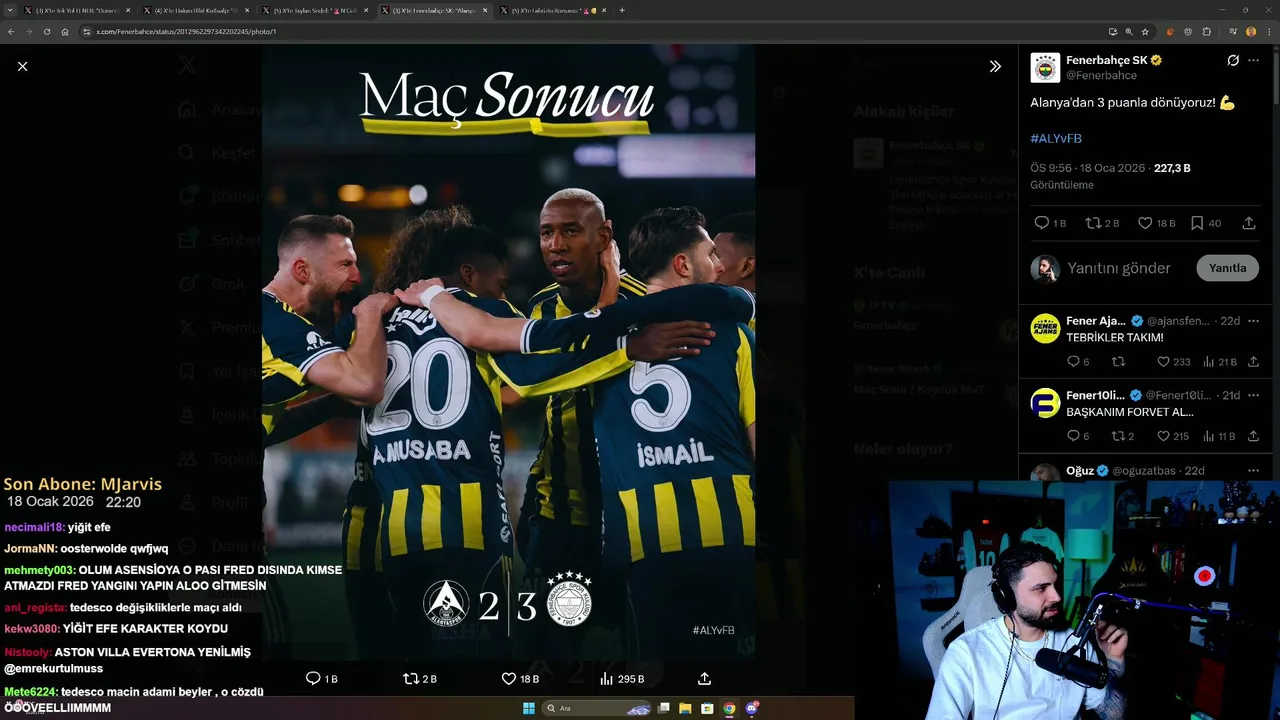Switch to the '(5) X'te Fabrizio Romano' tab
Screen dimensions: 1280x720
(553, 10)
